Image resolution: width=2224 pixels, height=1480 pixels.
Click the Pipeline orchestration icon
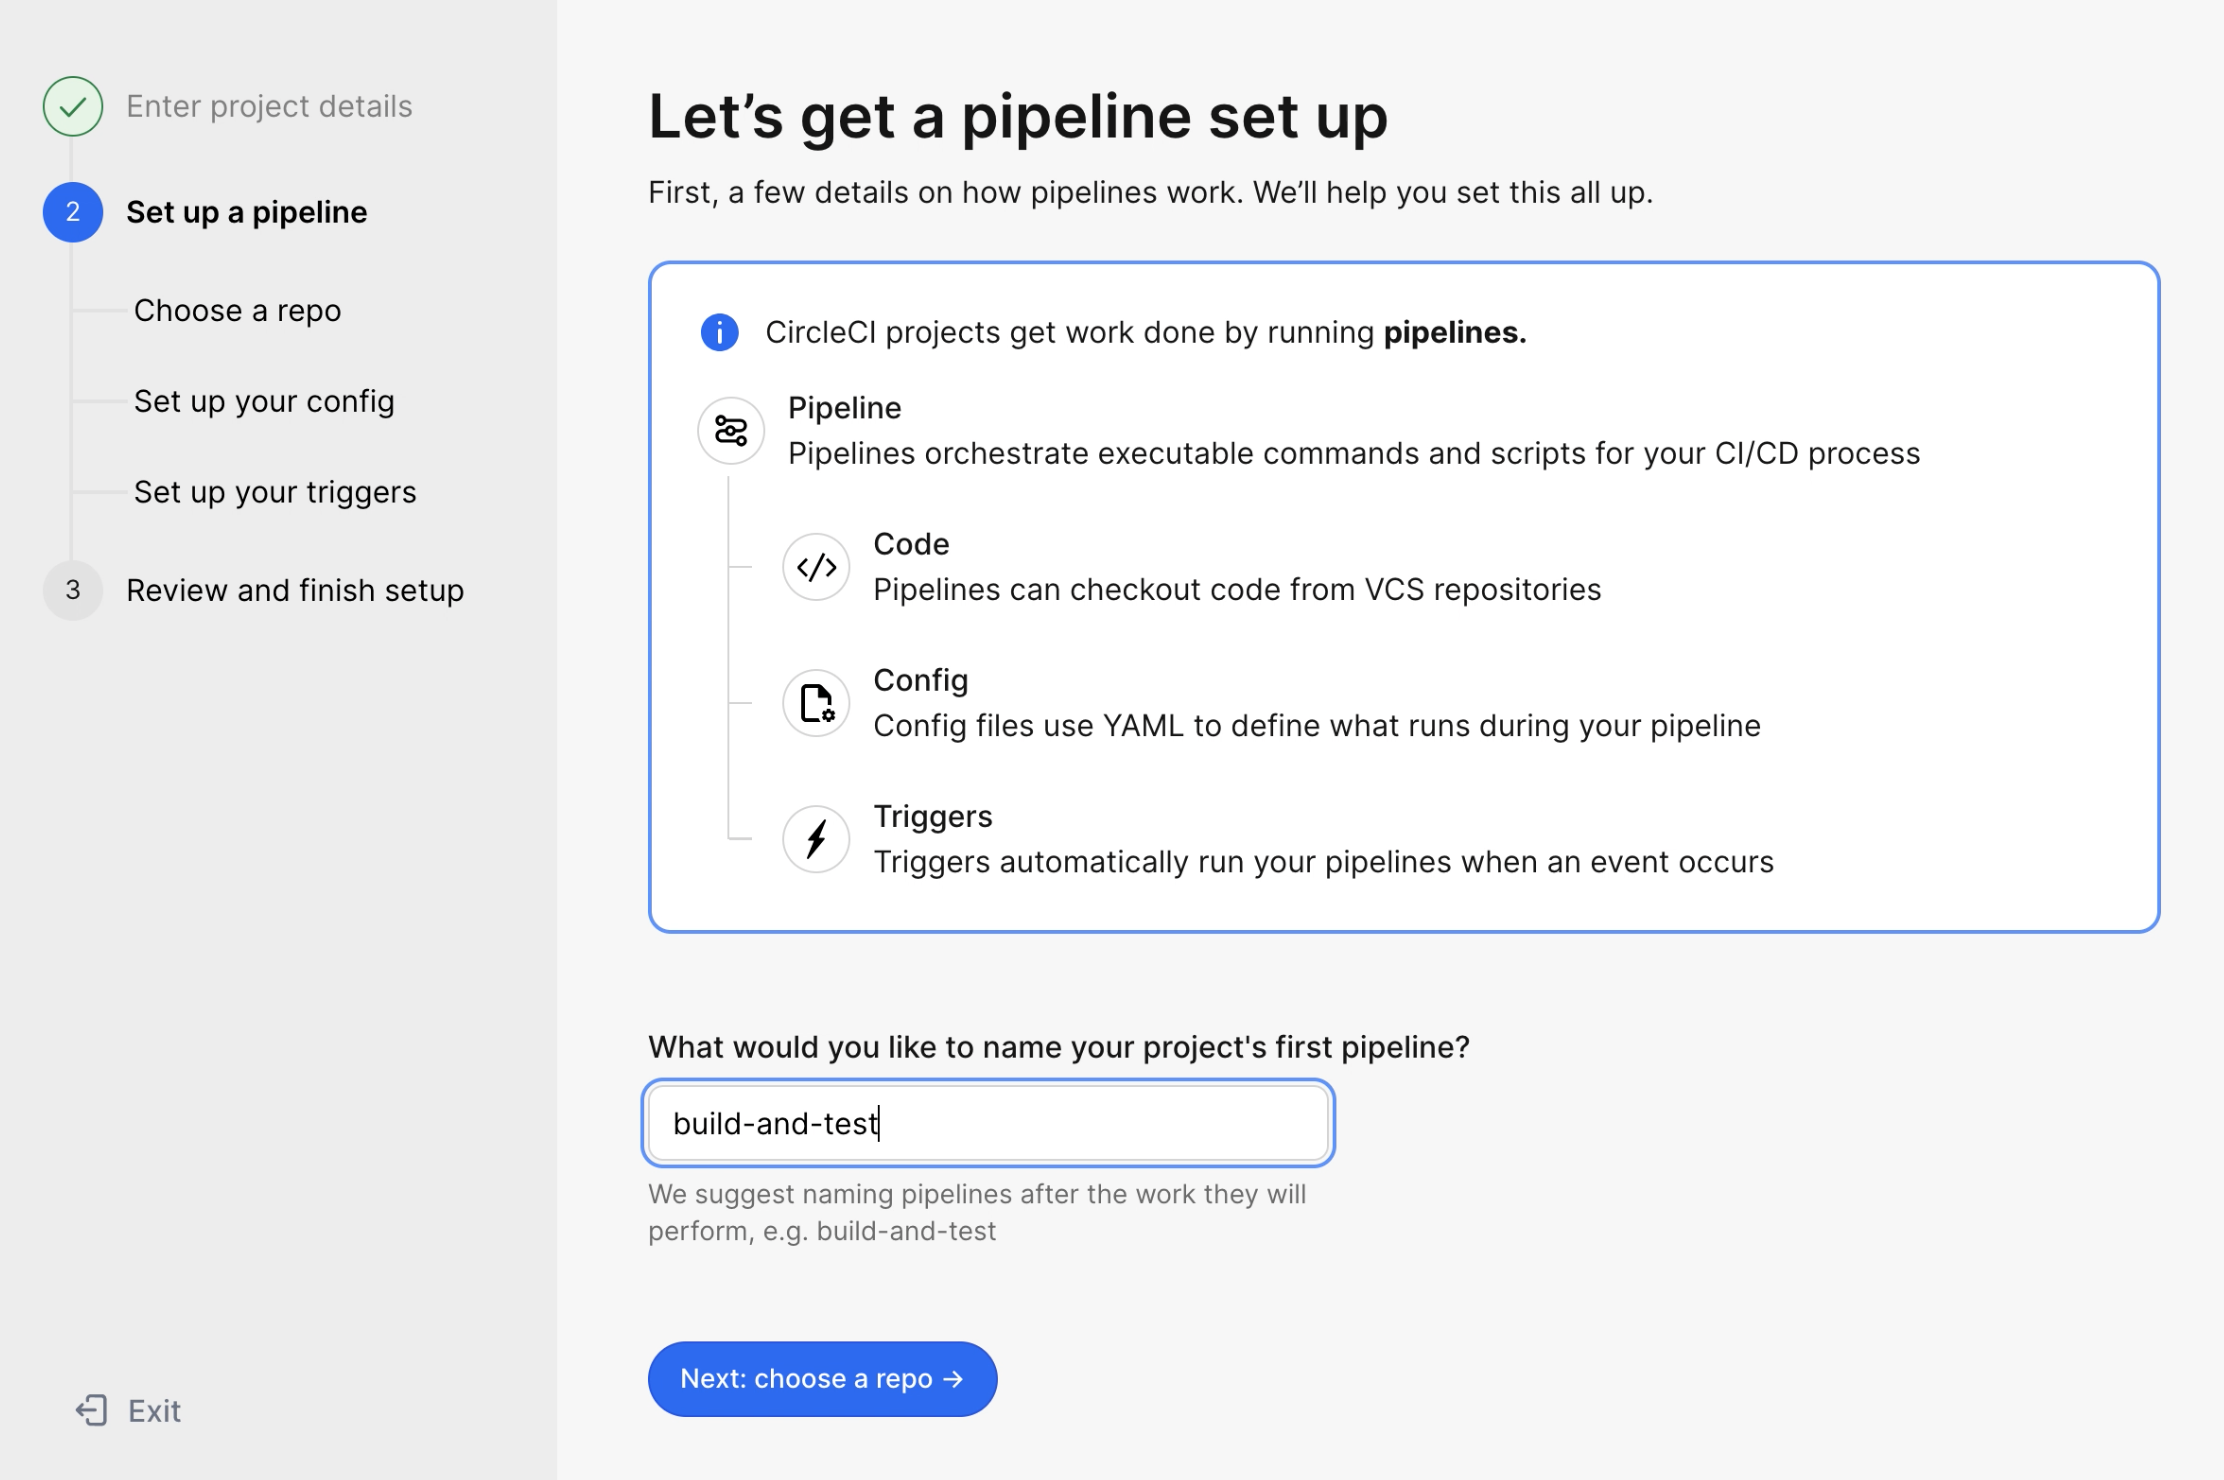point(731,431)
